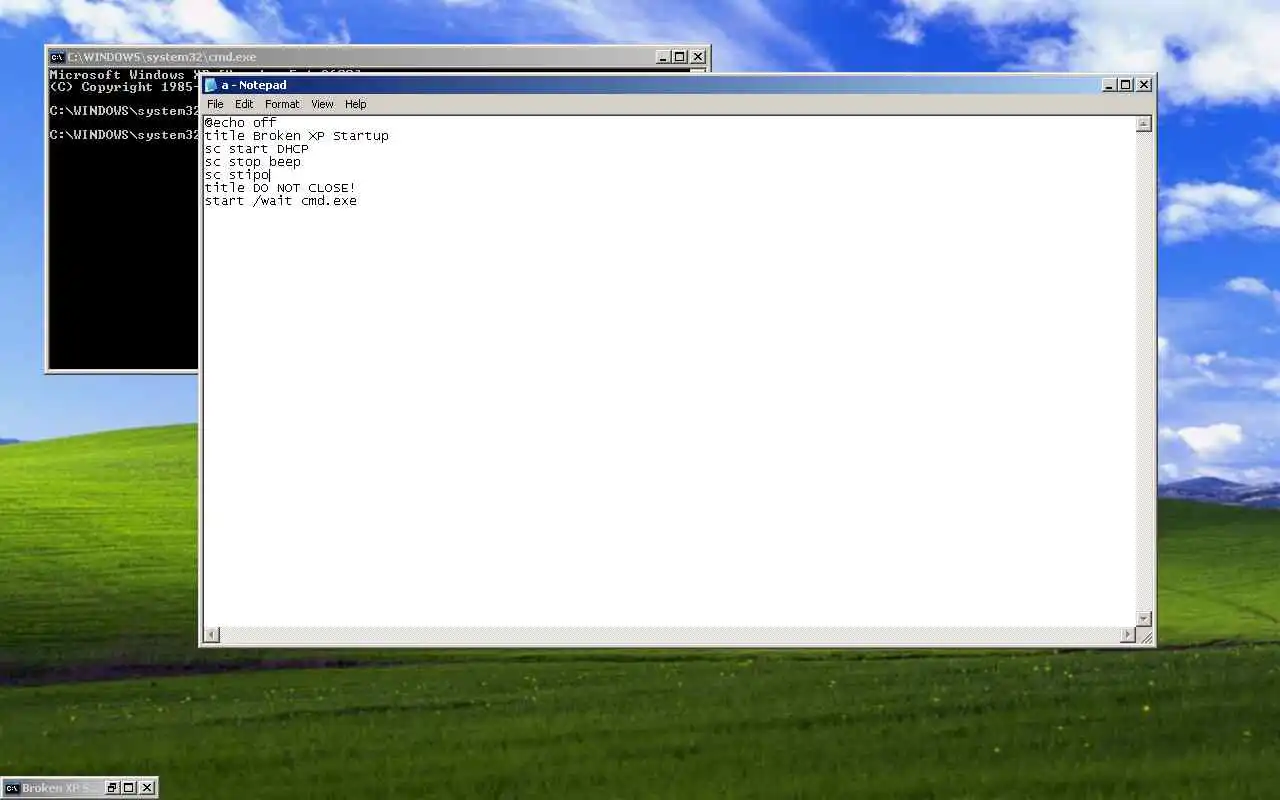Close the cmd.exe window
The width and height of the screenshot is (1280, 800).
point(698,57)
